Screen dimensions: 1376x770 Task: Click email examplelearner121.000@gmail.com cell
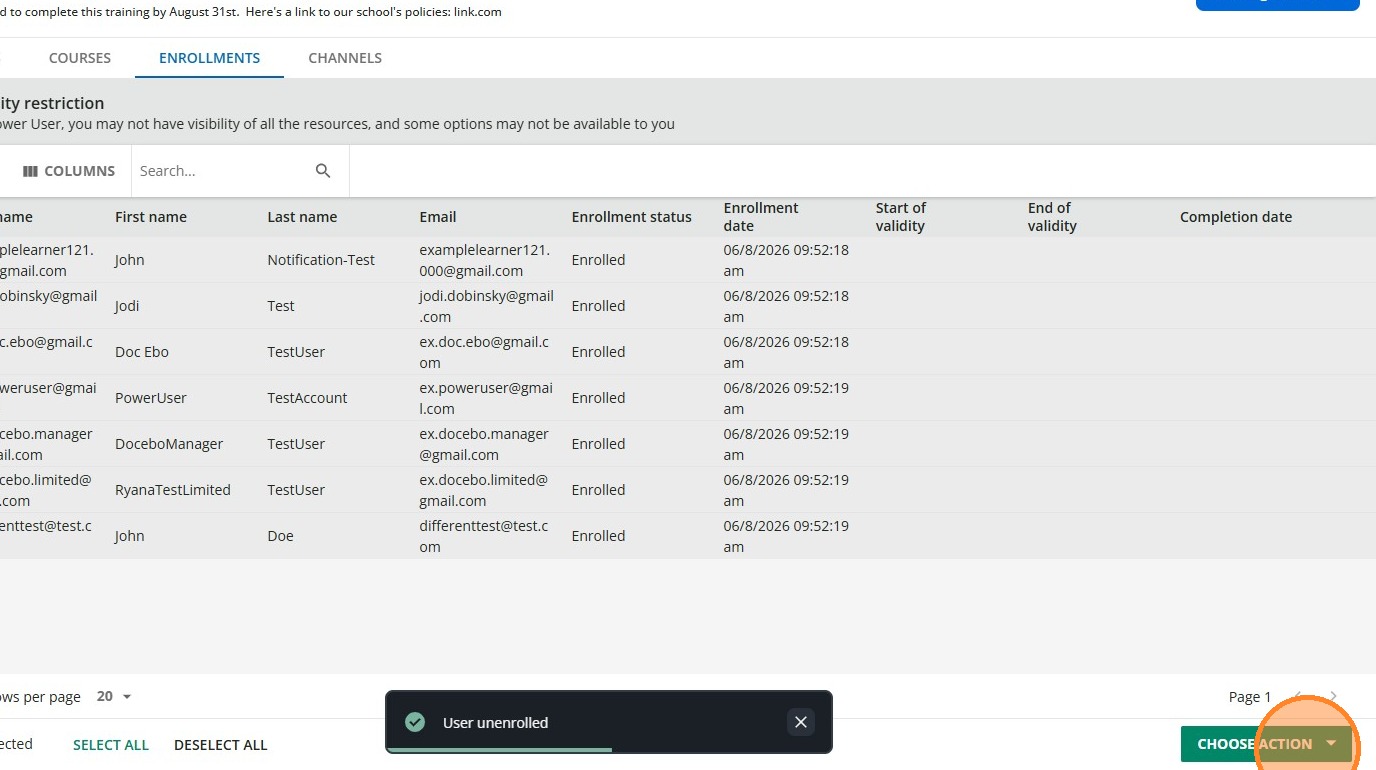(484, 260)
